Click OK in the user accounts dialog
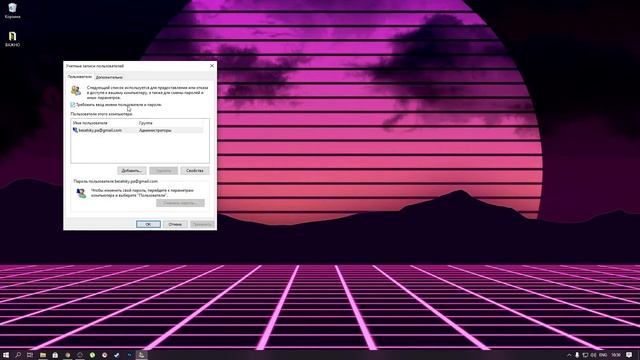This screenshot has height=360, width=640. coord(148,224)
